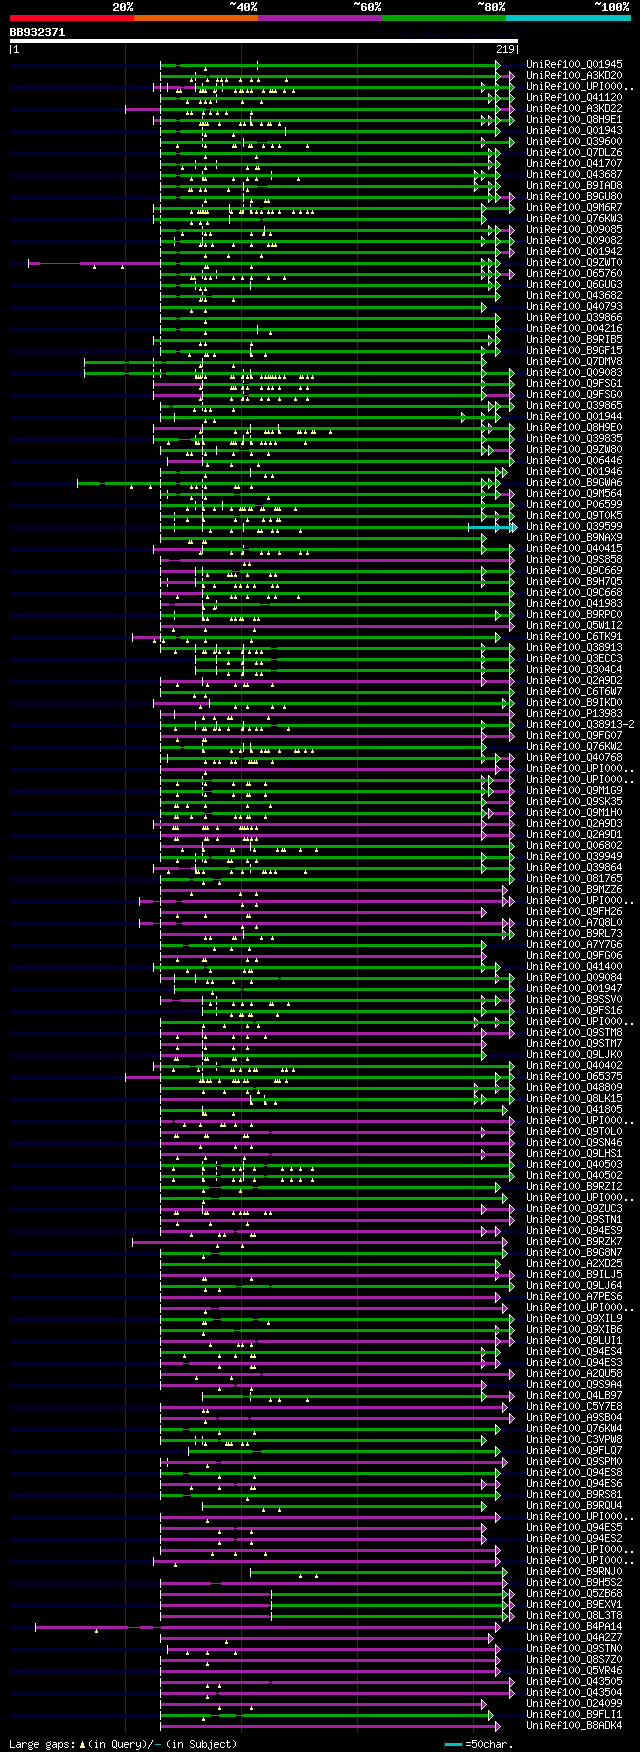Image resolution: width=640 pixels, height=1752 pixels.
Task: Select the UniRef100_A7Q8L0 row label
Action: pyautogui.click(x=574, y=923)
